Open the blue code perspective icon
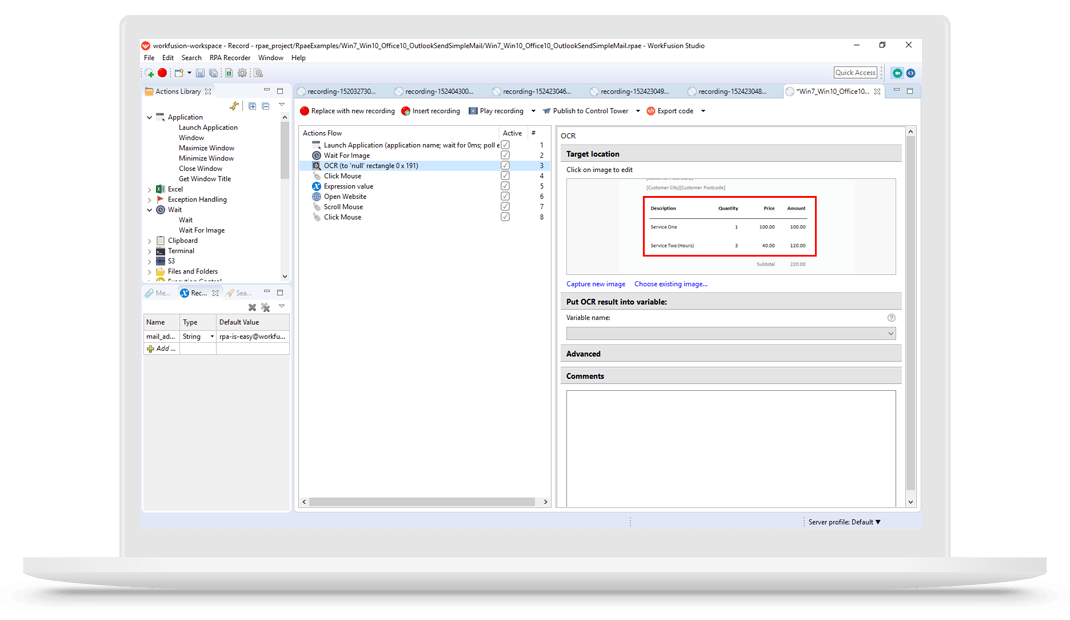The image size is (1070, 620). [910, 73]
